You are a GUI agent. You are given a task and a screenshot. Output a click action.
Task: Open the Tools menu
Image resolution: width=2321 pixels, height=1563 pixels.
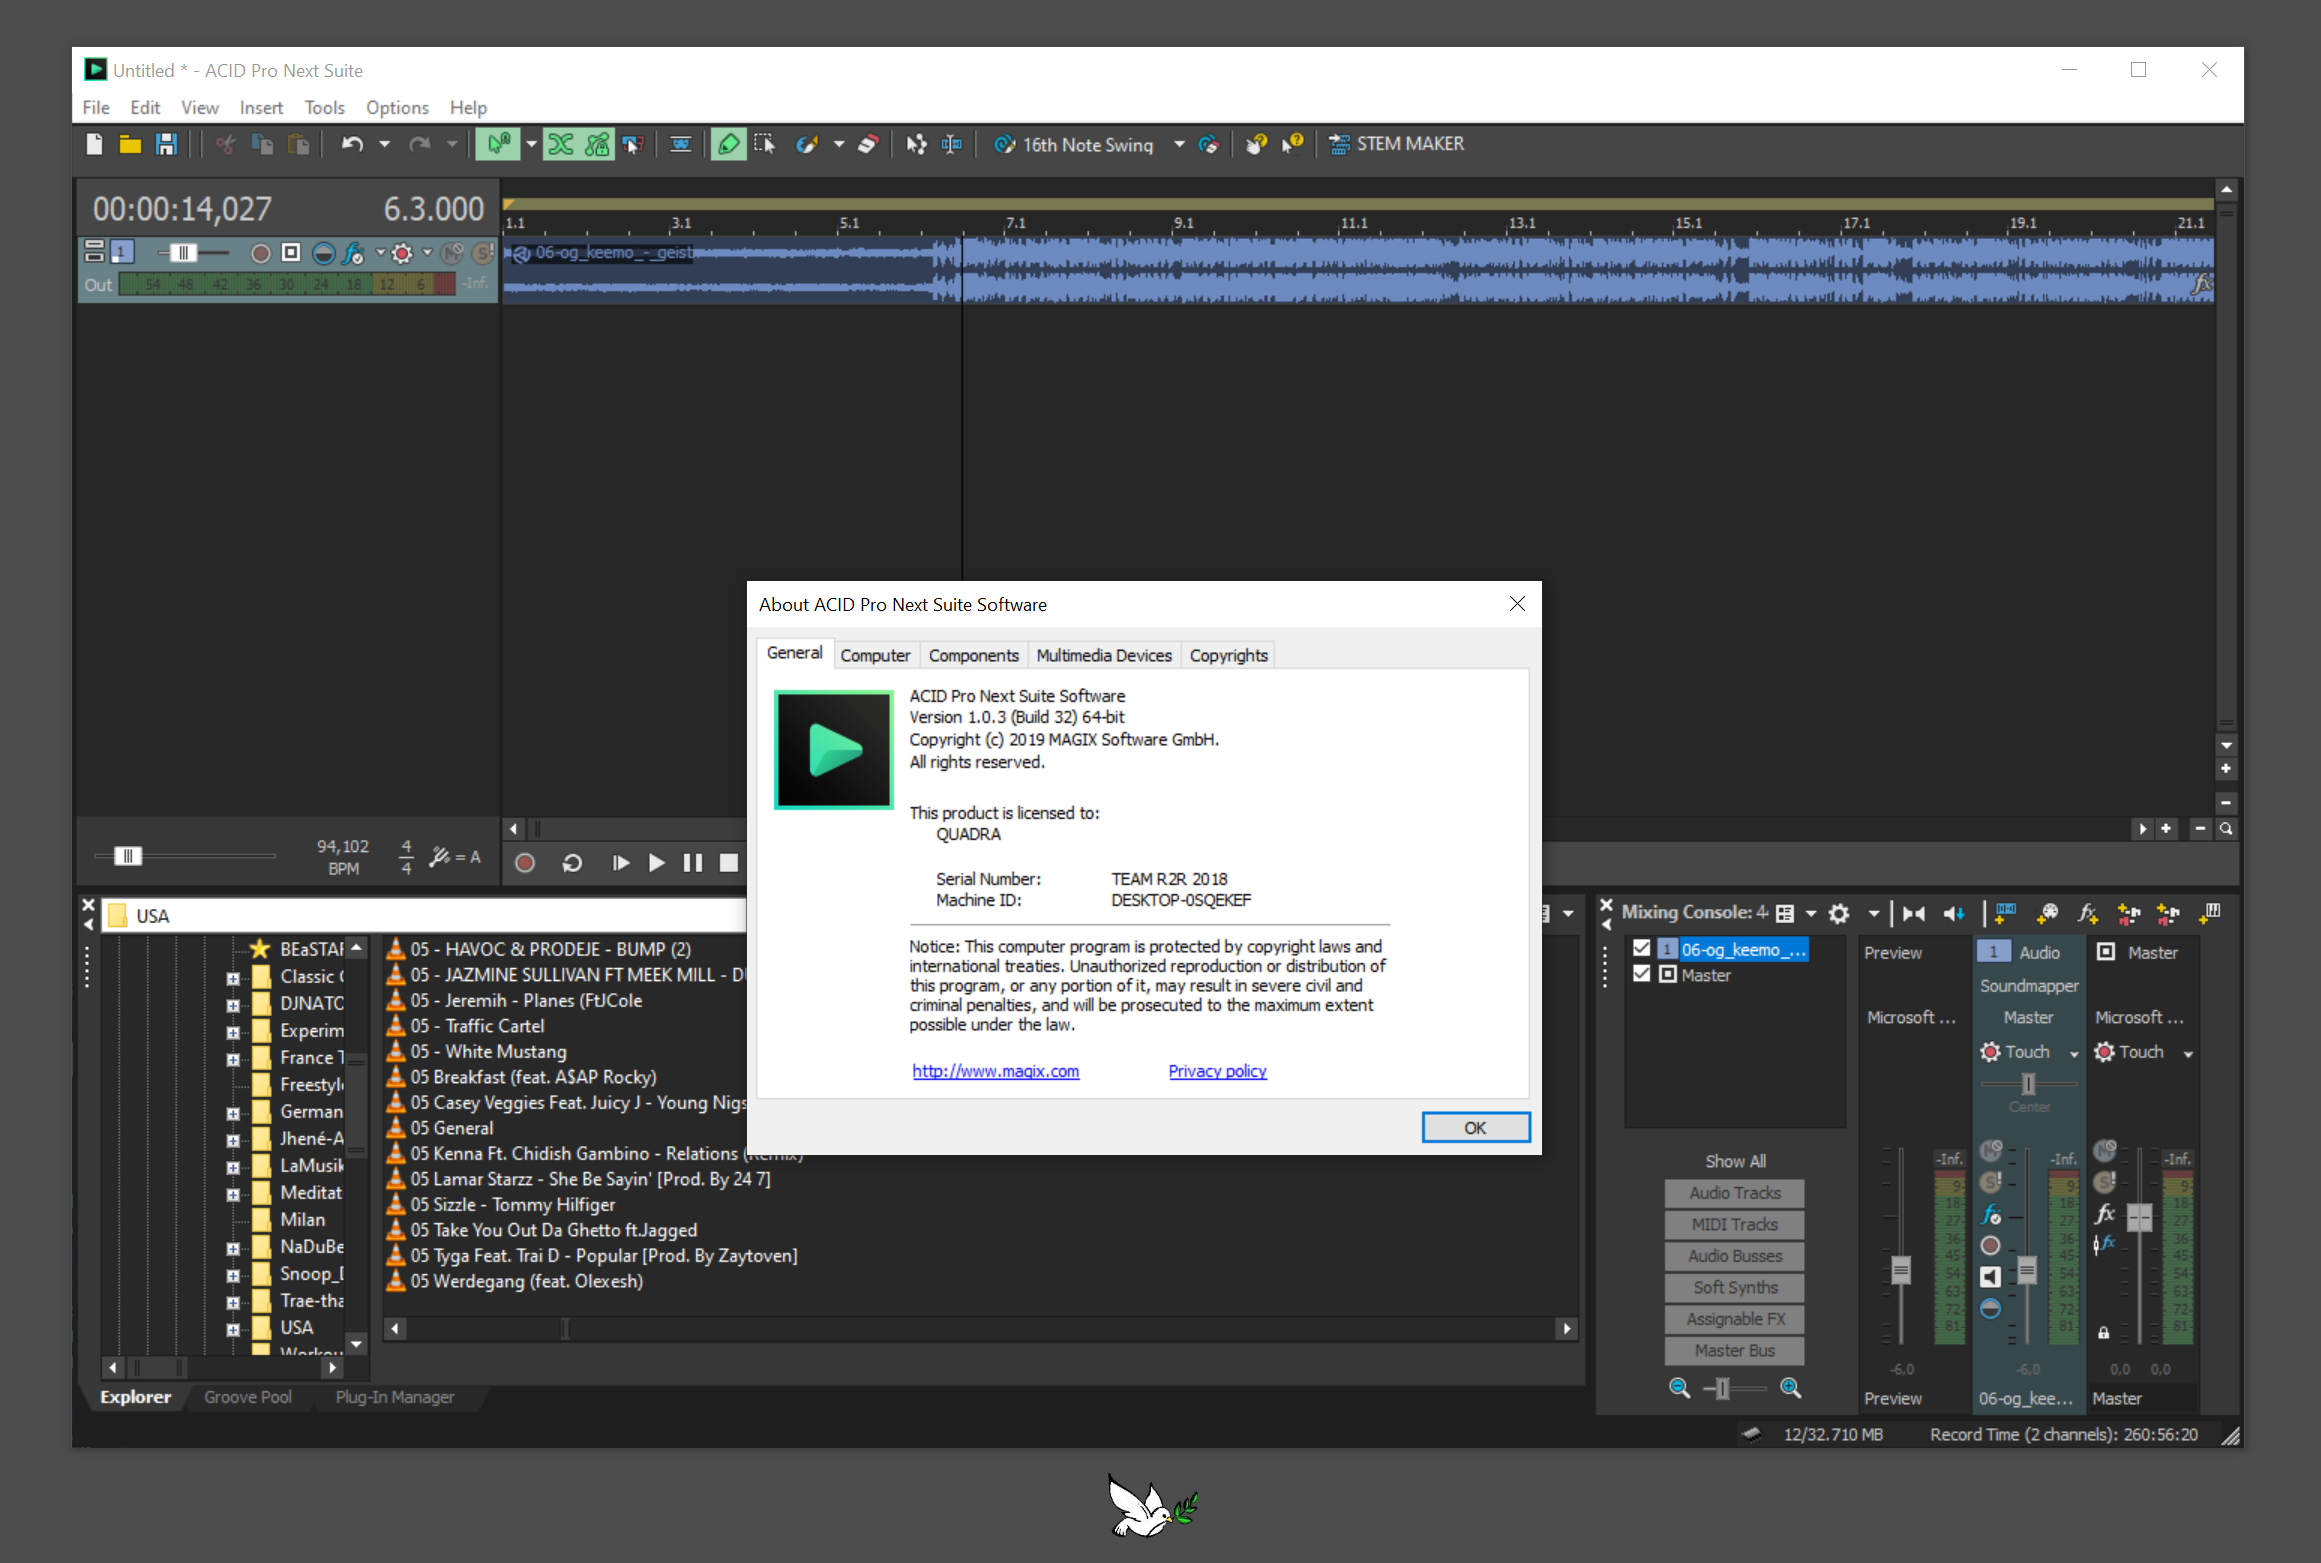pos(324,107)
